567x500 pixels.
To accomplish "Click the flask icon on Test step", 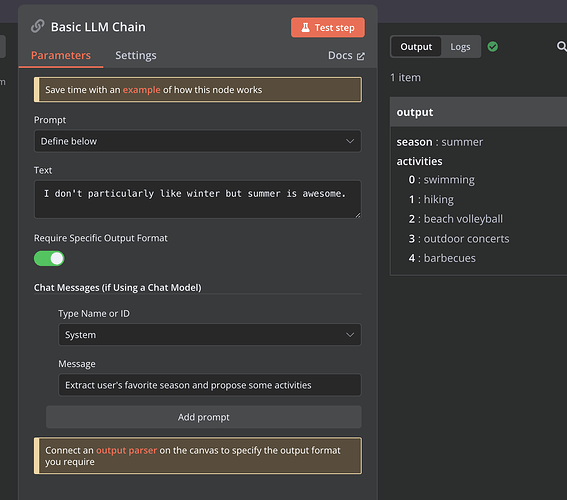I will tap(306, 27).
